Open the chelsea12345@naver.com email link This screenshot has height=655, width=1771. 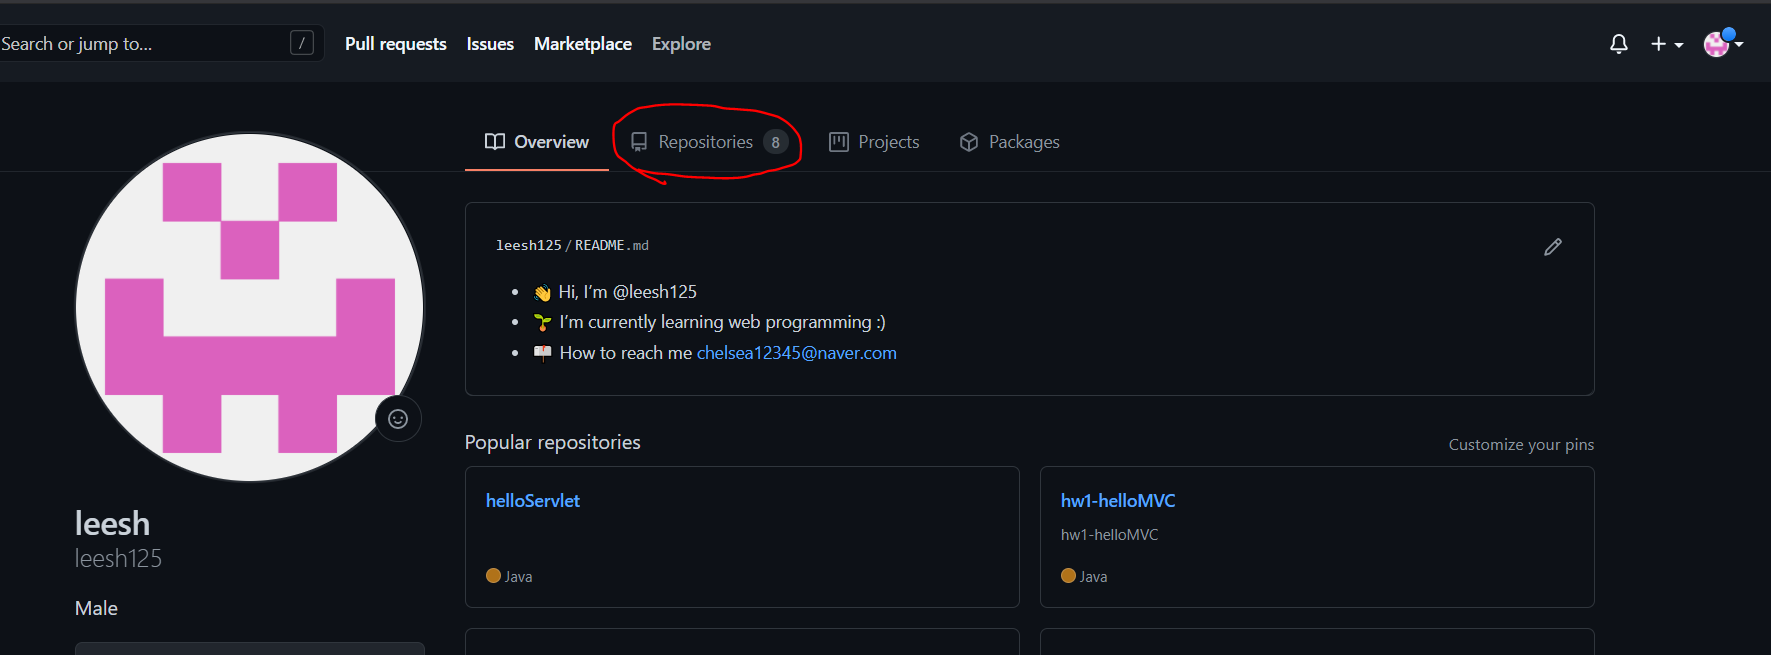tap(796, 353)
